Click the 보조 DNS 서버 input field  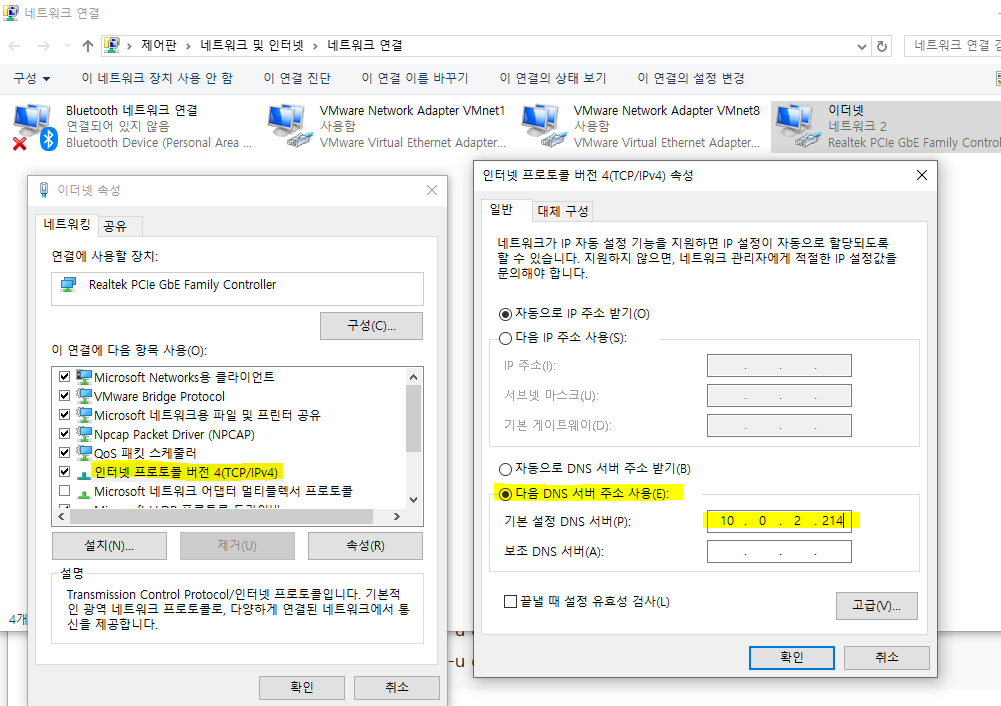coord(779,552)
